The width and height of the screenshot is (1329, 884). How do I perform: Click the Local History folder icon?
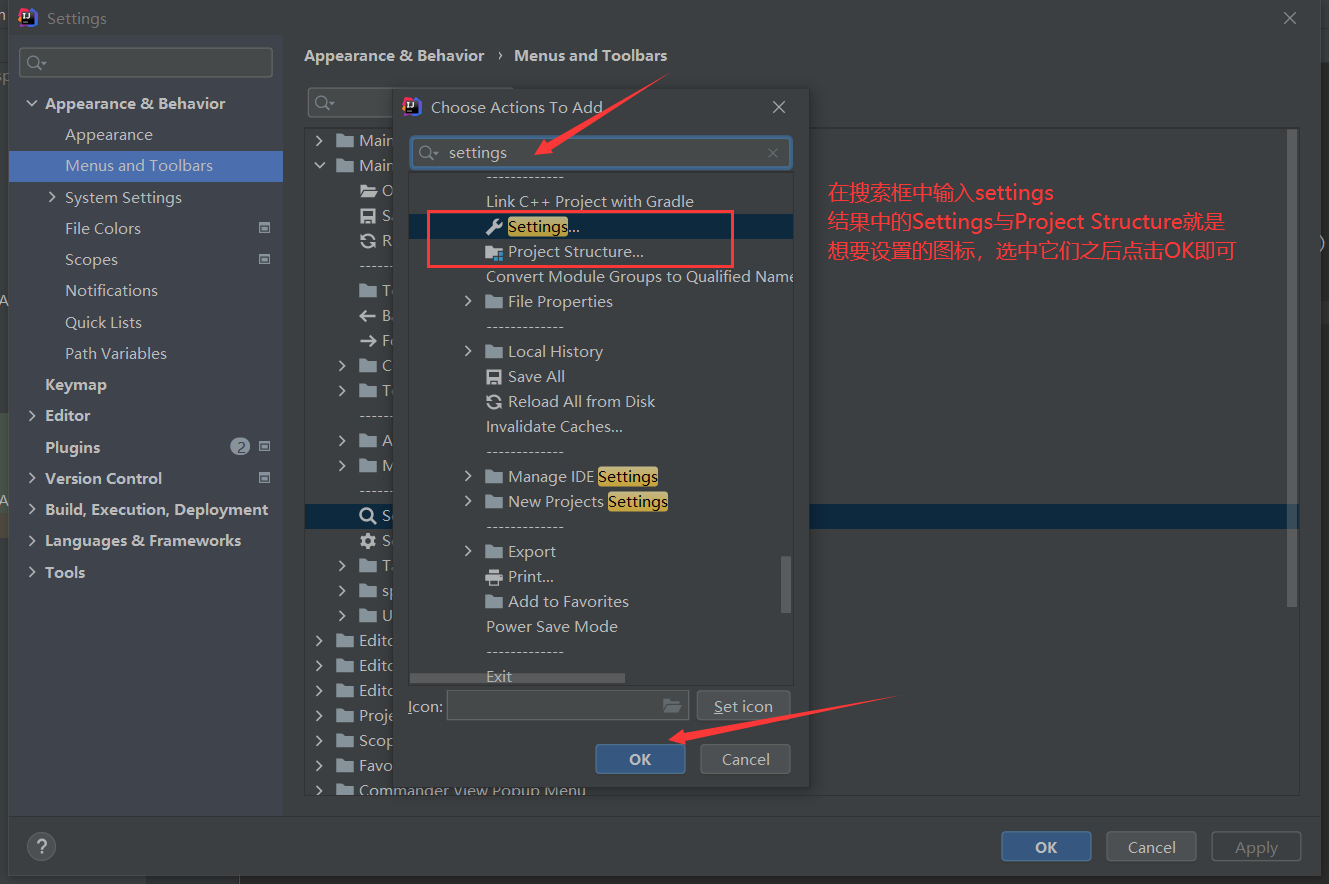pos(494,352)
